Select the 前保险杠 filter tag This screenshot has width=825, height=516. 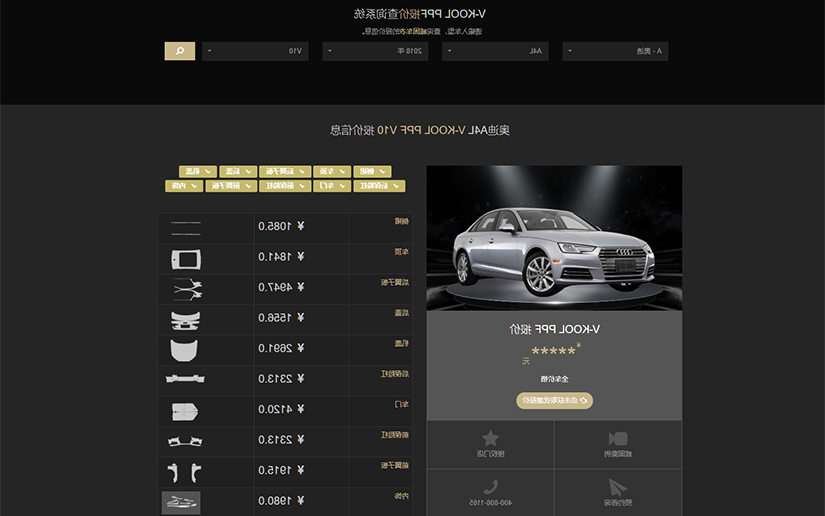[x=285, y=186]
